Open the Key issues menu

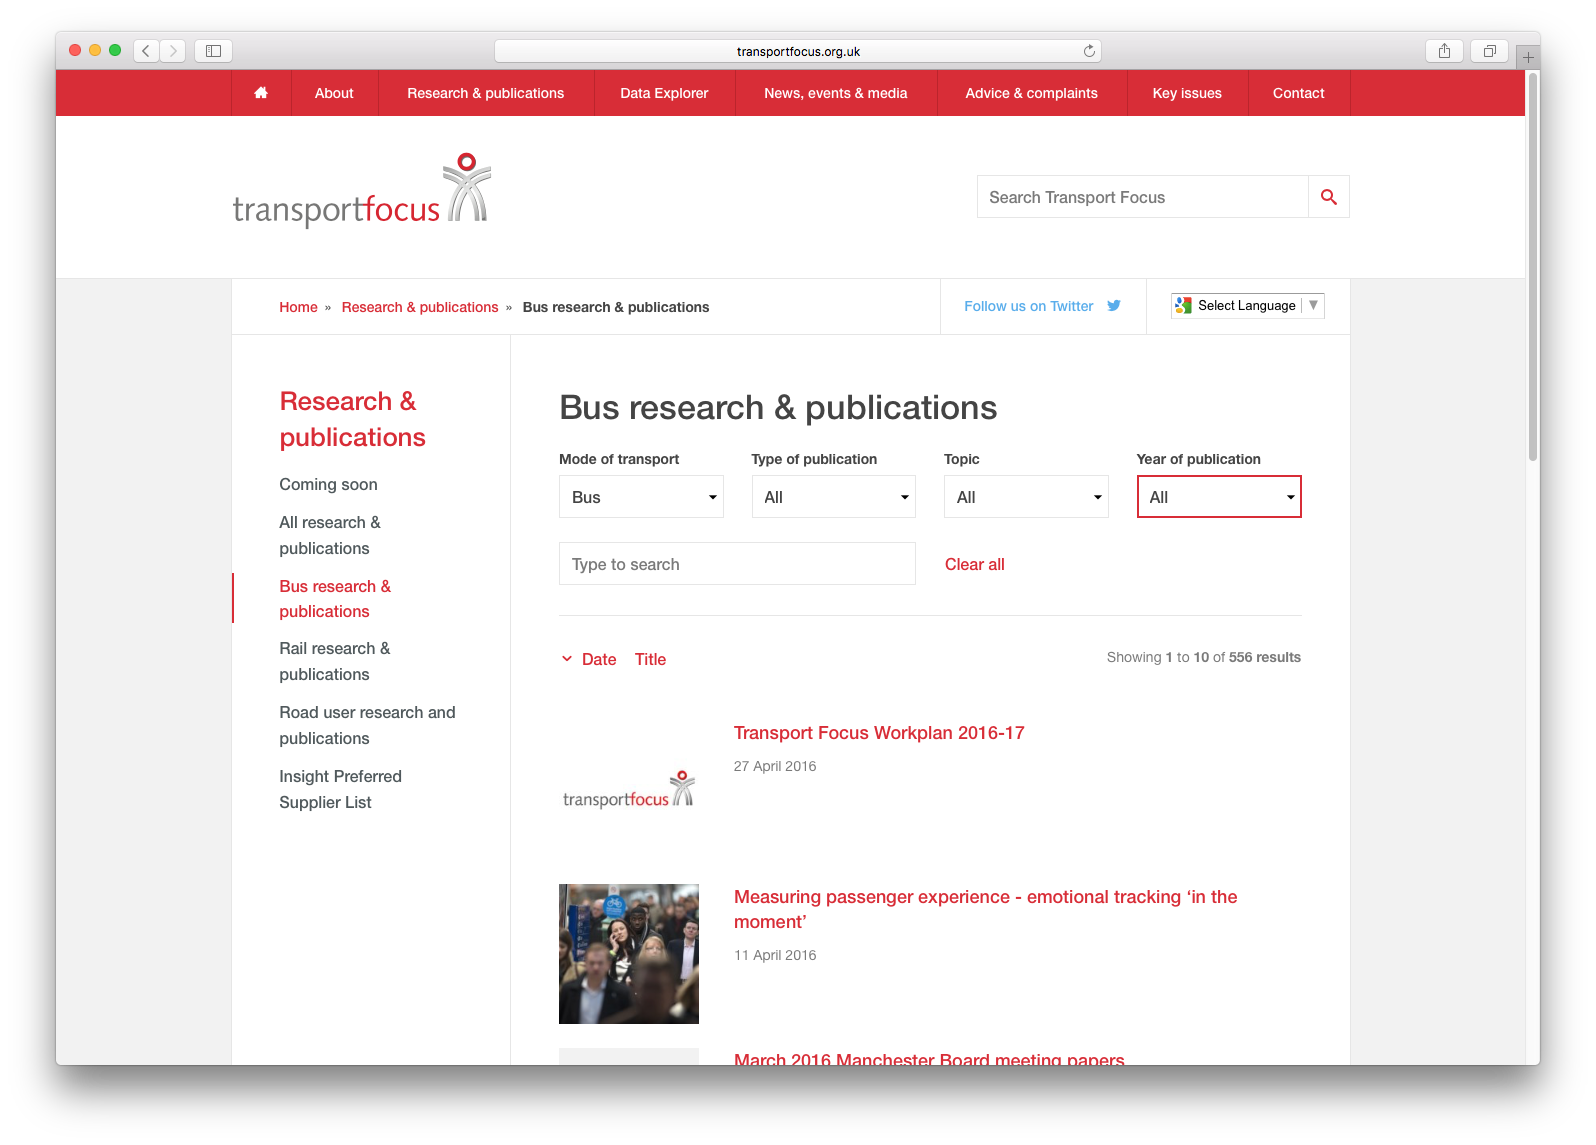tap(1187, 93)
